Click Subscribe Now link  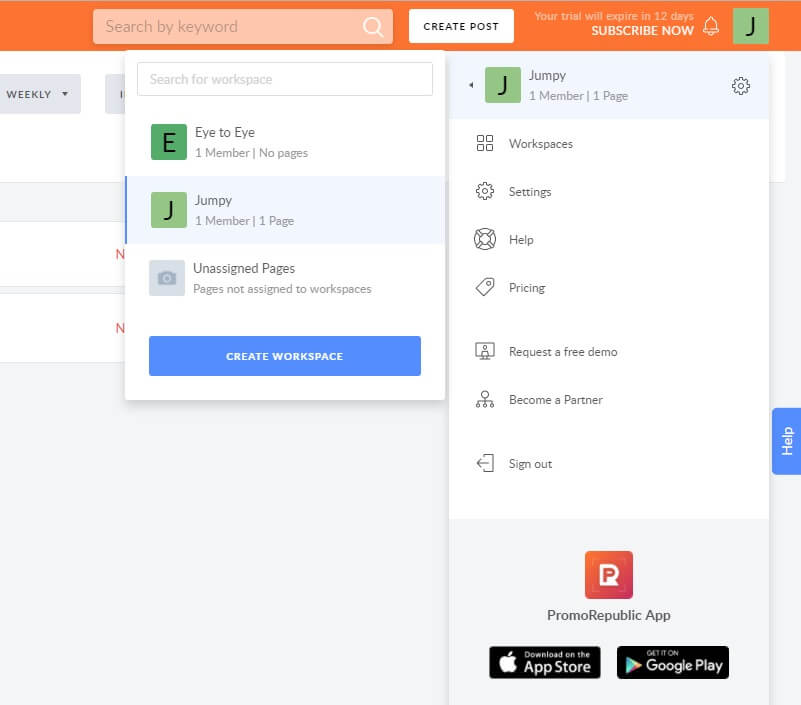(641, 31)
